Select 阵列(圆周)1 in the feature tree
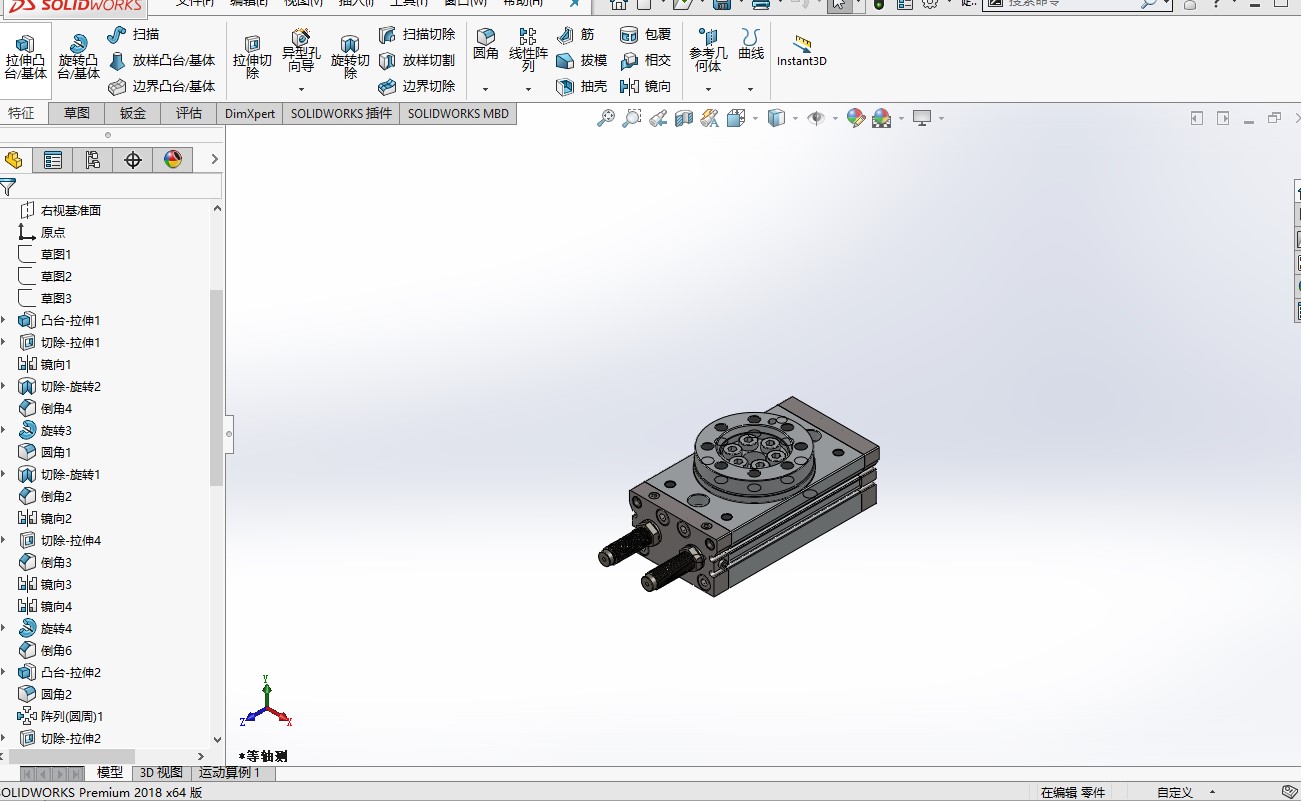The image size is (1301, 801). pyautogui.click(x=72, y=716)
